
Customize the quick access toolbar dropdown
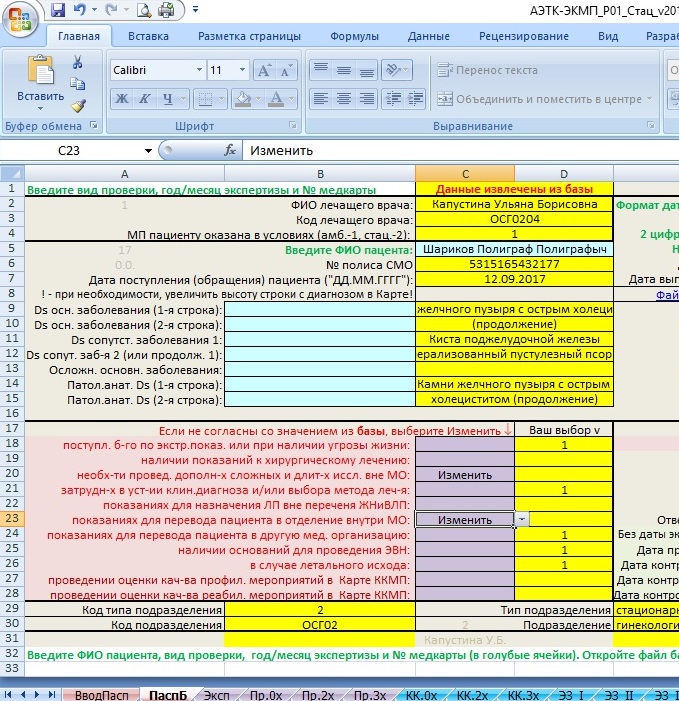click(195, 9)
